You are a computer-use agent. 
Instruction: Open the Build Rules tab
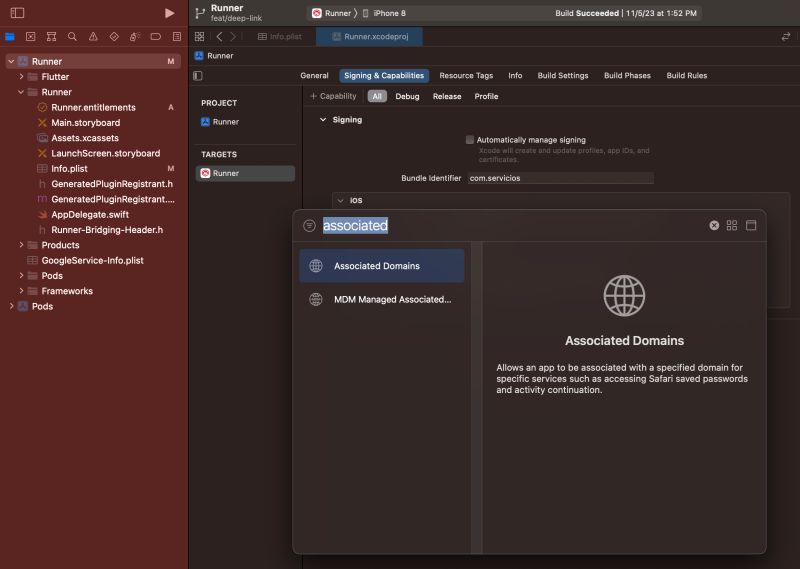[x=687, y=76]
